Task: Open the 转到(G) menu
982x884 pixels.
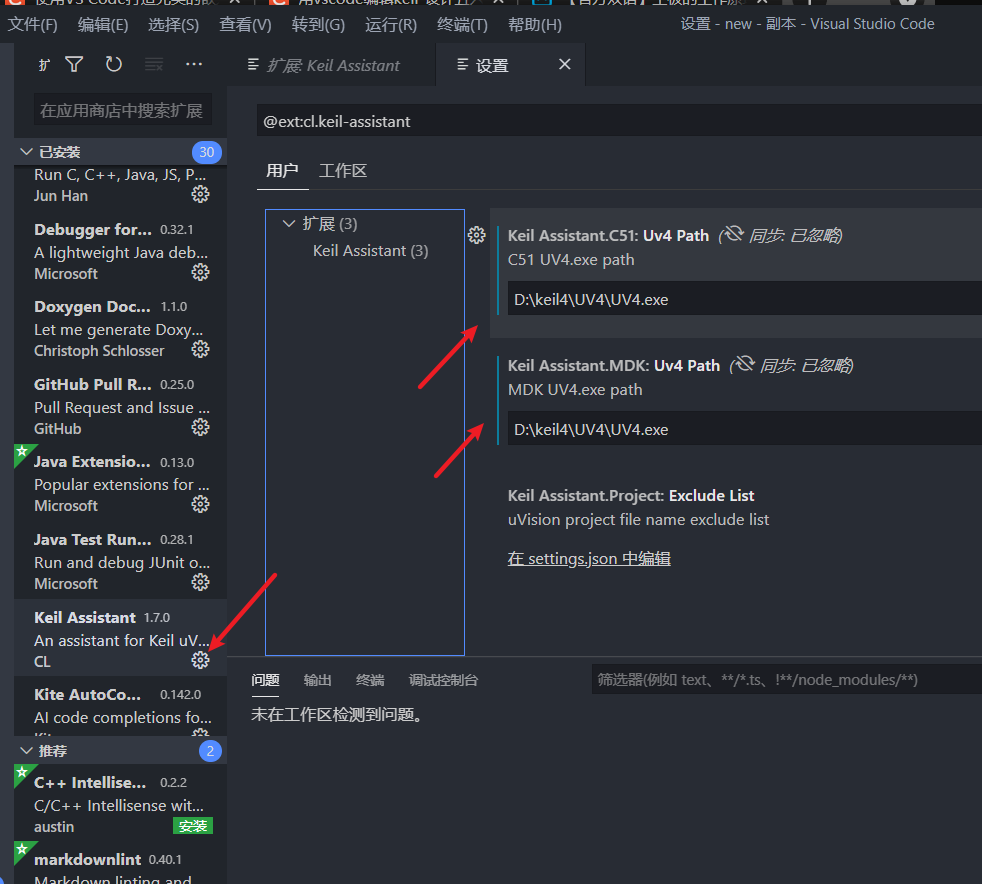Action: 318,25
